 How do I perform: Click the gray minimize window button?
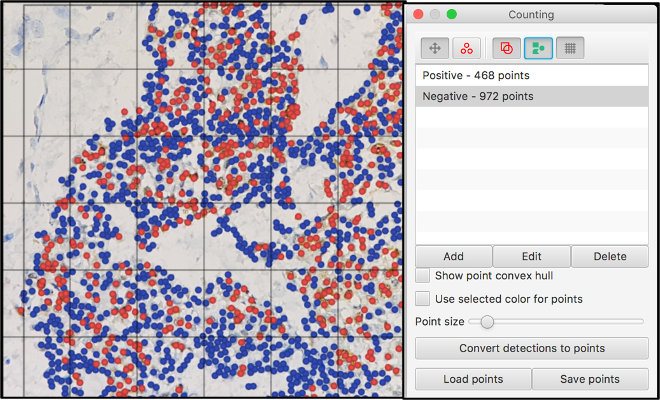(x=435, y=15)
